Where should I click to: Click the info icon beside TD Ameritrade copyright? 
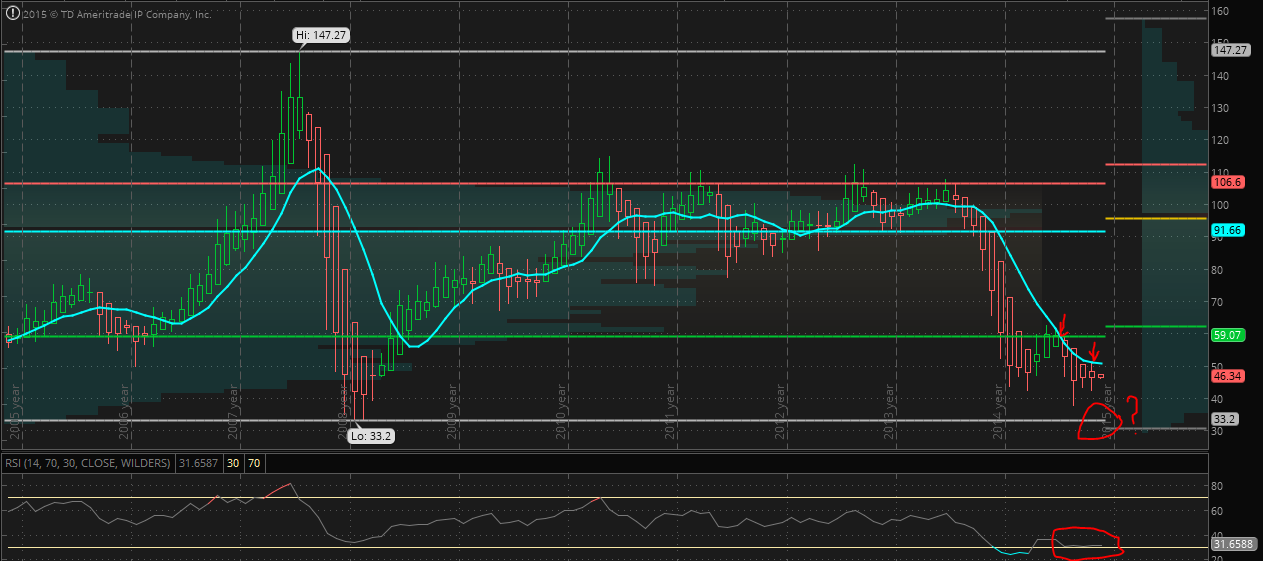pyautogui.click(x=11, y=14)
